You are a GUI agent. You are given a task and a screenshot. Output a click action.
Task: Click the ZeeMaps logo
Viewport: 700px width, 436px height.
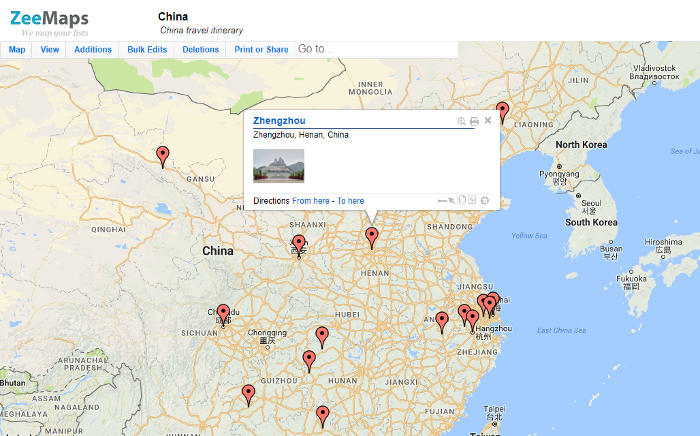tap(49, 22)
